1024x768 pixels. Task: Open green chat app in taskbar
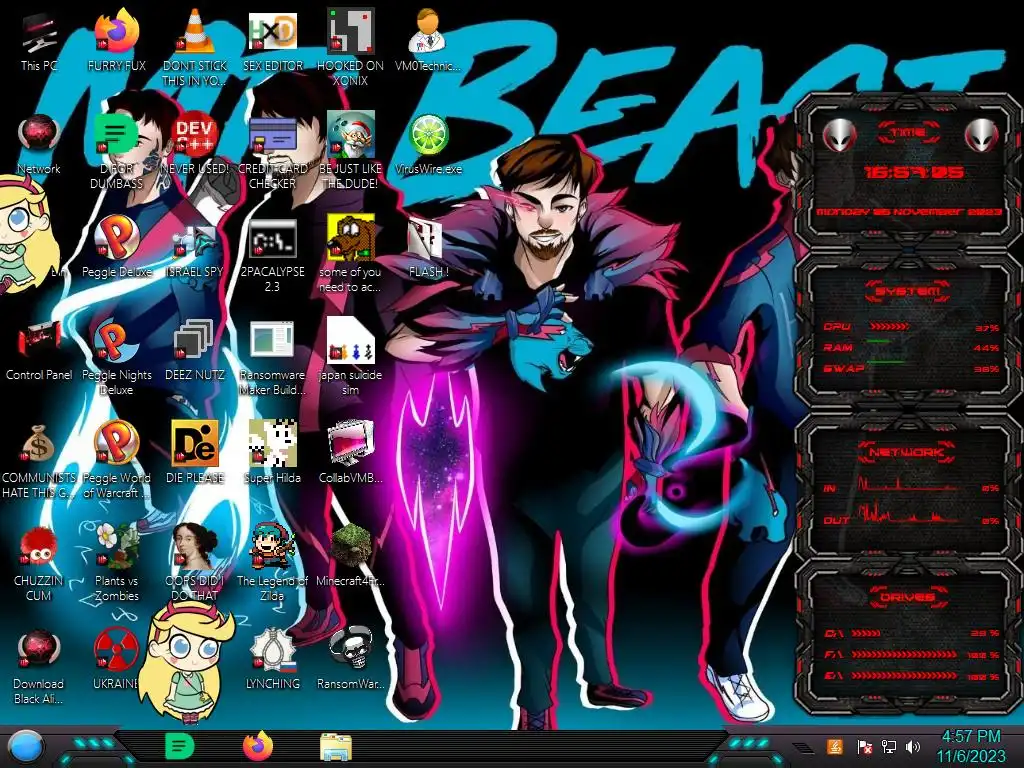click(180, 746)
